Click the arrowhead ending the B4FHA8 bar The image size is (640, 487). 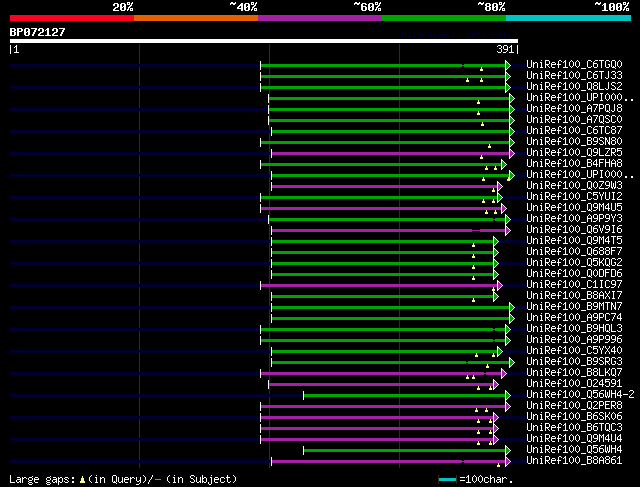point(504,165)
